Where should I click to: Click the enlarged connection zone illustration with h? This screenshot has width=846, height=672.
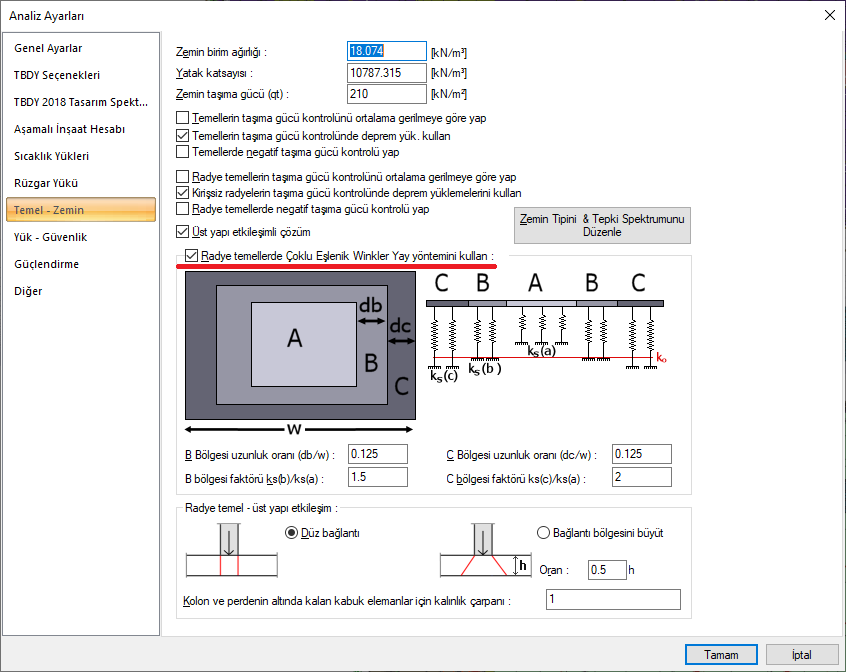486,550
